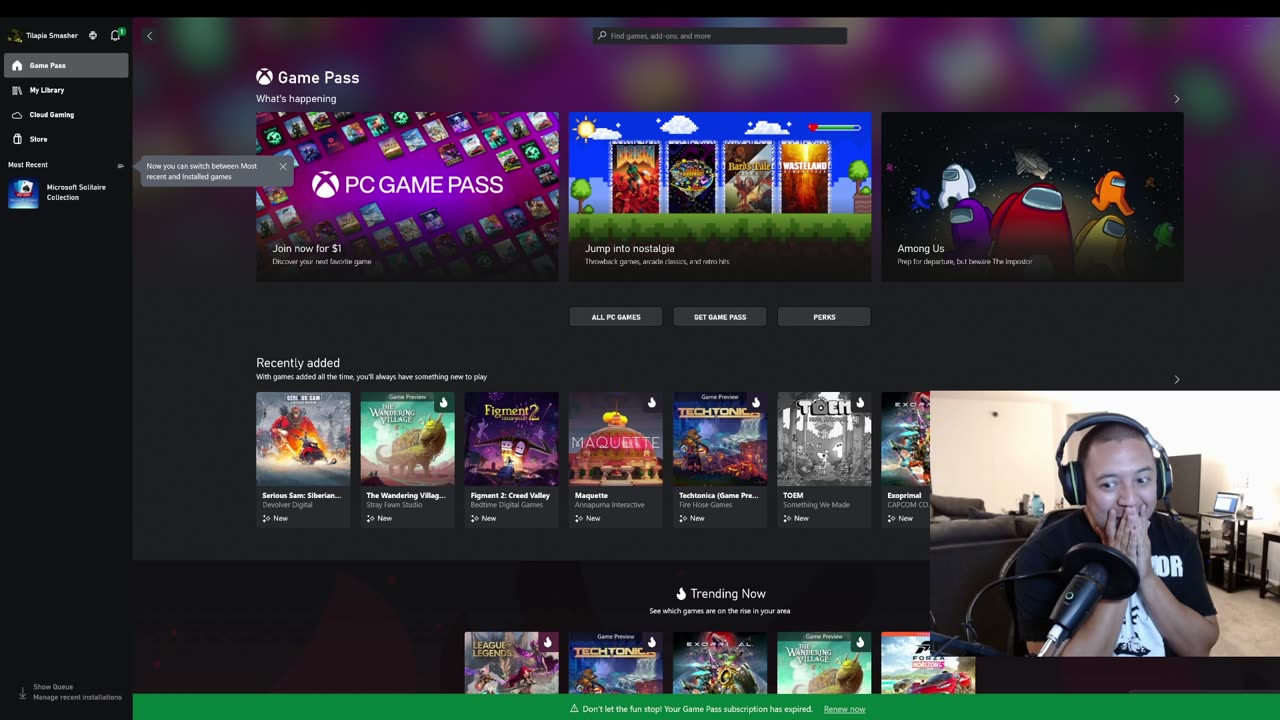Open the TOEM game card
Screen dimensions: 1280x720
tap(824, 459)
